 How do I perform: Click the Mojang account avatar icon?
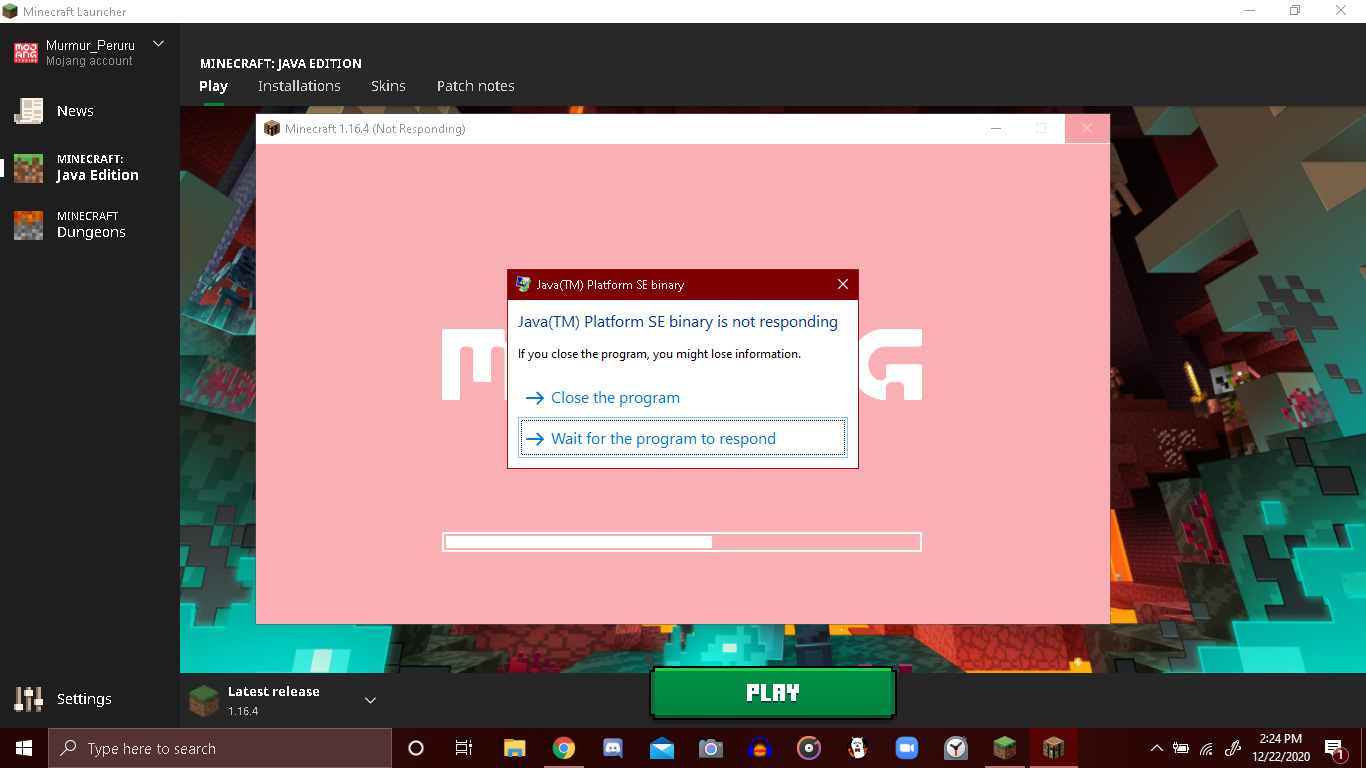pos(26,53)
